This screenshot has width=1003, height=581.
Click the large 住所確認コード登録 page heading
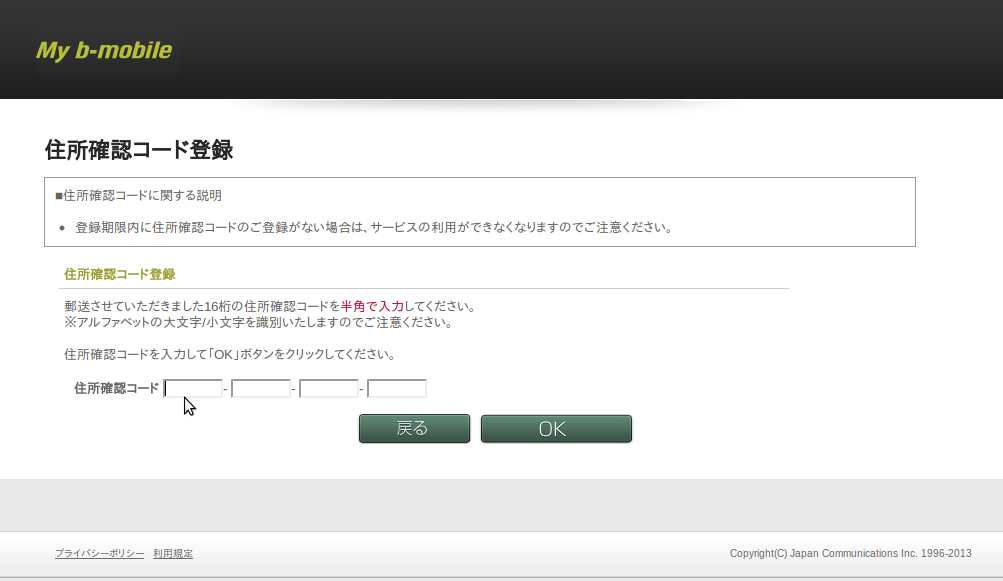[x=139, y=150]
